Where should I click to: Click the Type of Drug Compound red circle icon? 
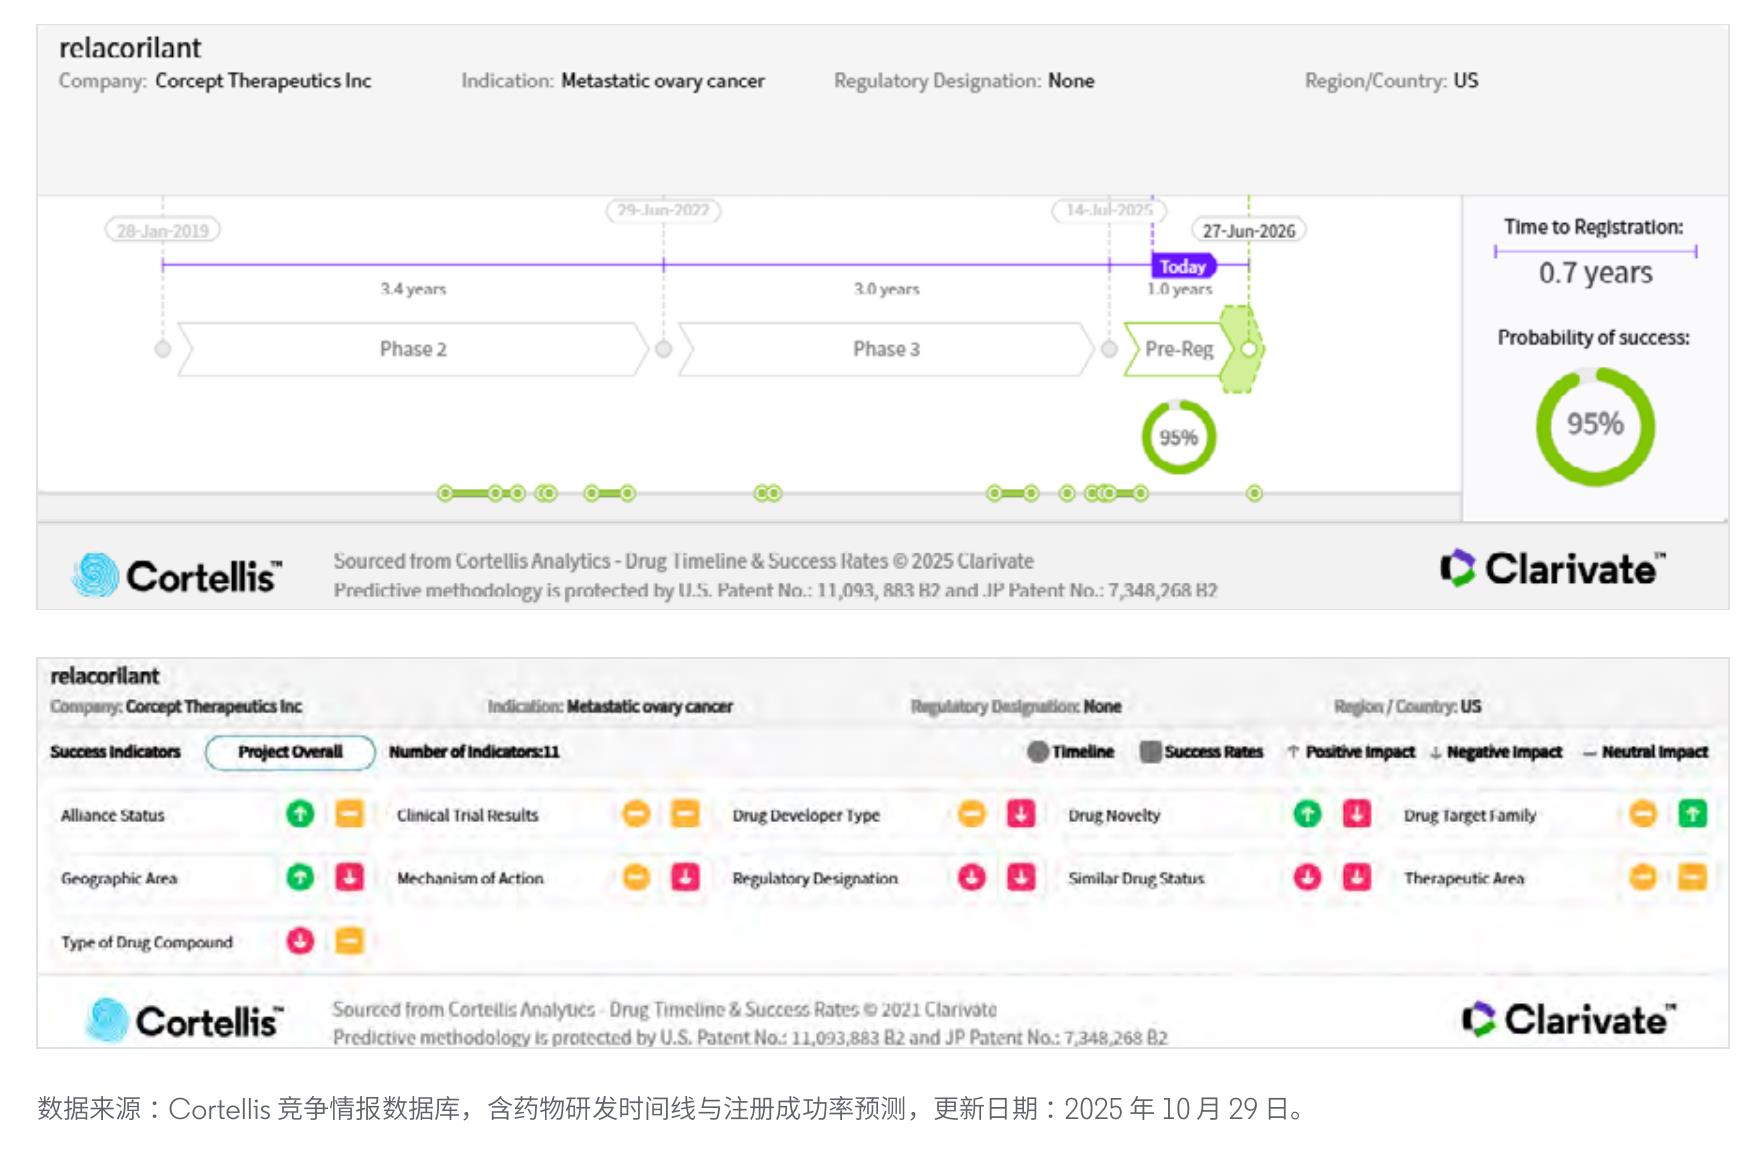coord(300,941)
